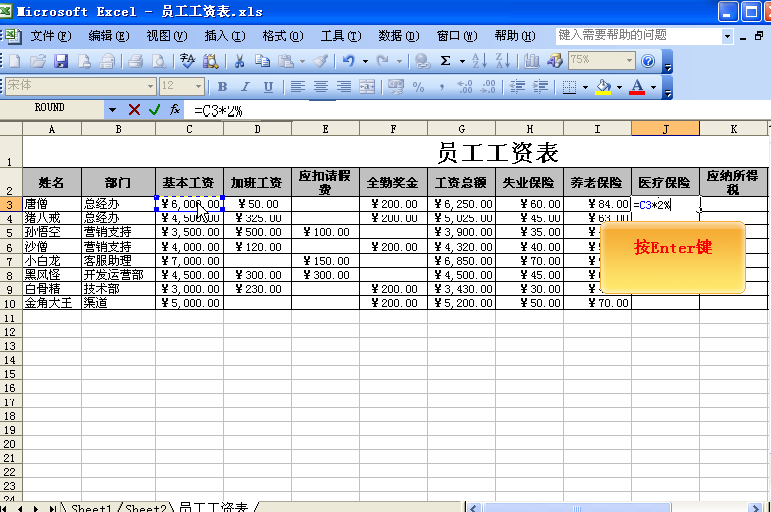Viewport: 771px width, 512px height.
Task: Run the spelling check tool
Action: pyautogui.click(x=187, y=61)
